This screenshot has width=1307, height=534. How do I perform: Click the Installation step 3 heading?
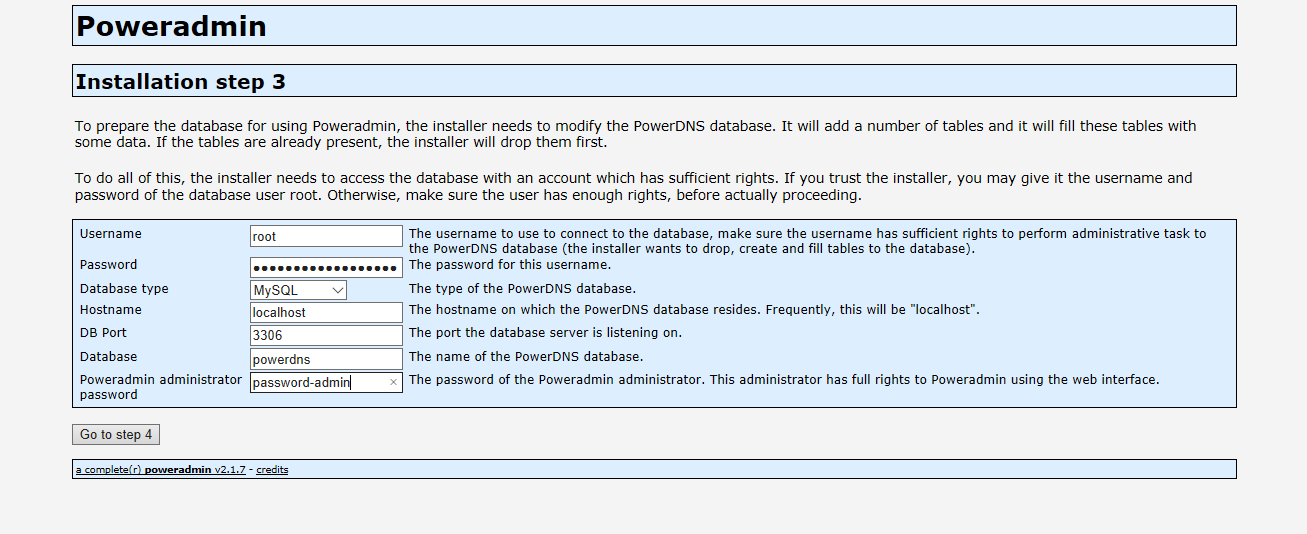181,82
